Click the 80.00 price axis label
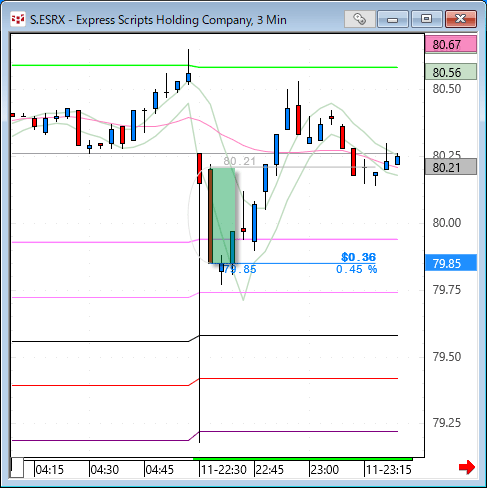The image size is (487, 488). pos(447,222)
